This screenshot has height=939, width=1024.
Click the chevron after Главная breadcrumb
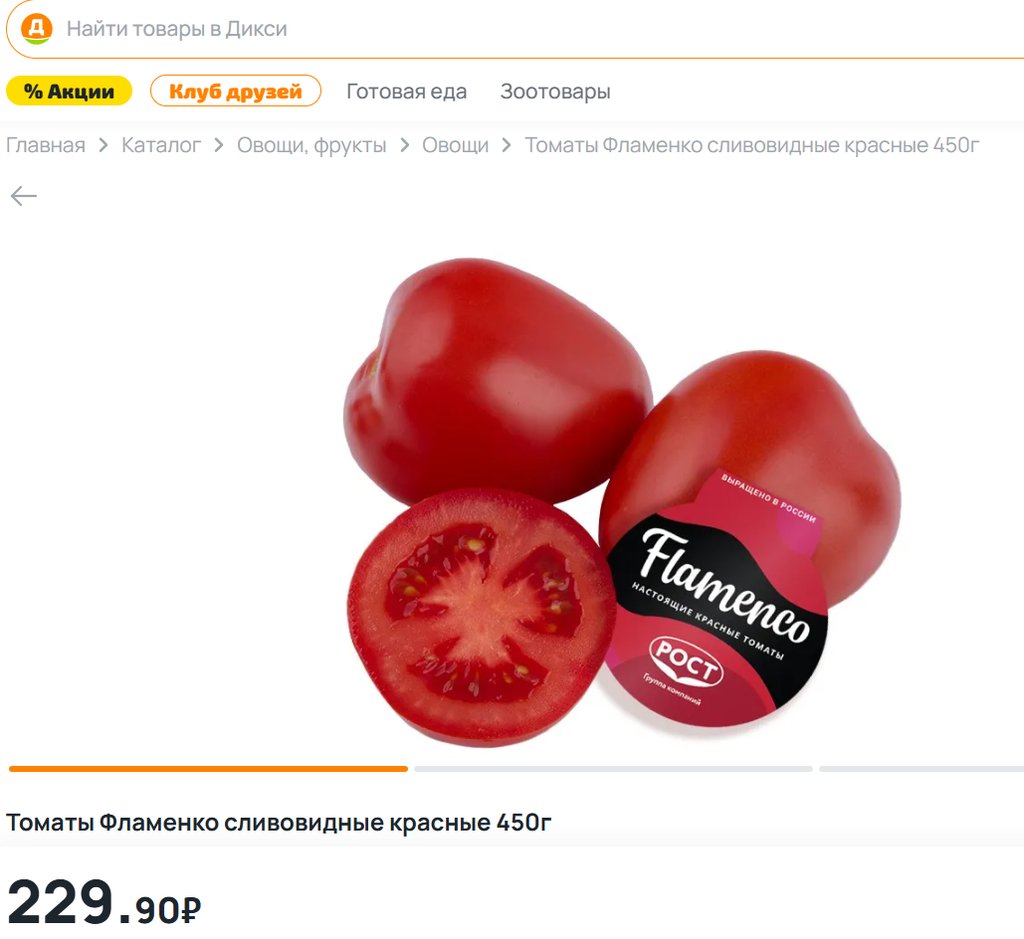[x=103, y=145]
